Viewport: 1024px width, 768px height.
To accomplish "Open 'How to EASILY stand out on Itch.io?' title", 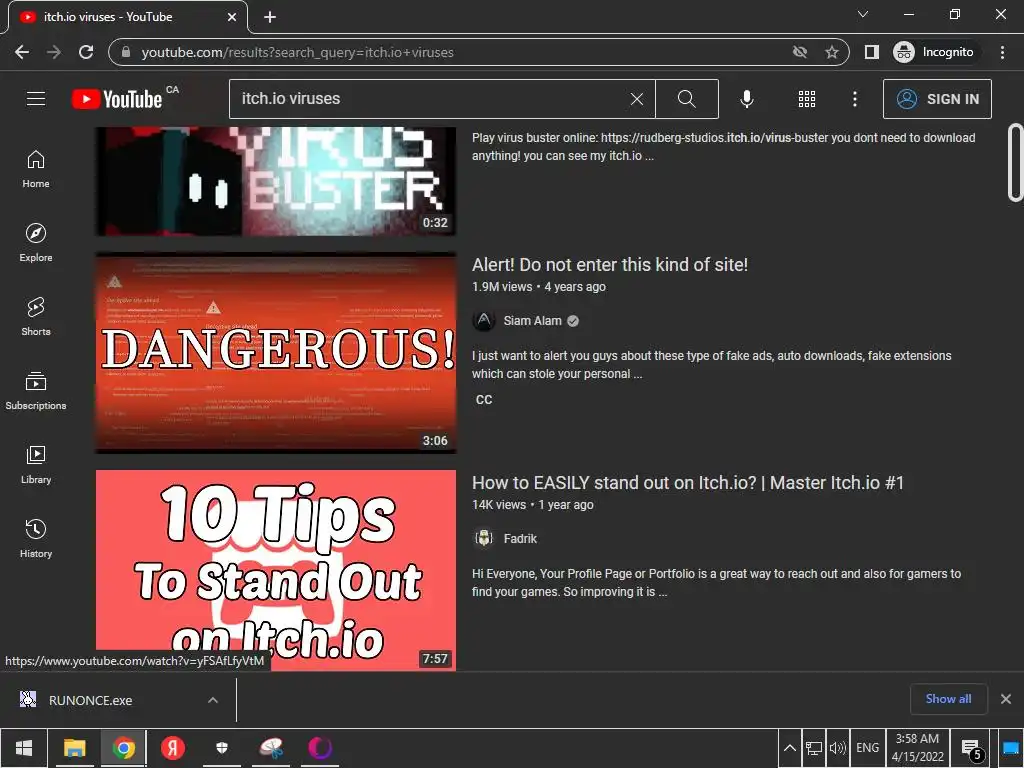I will click(688, 483).
